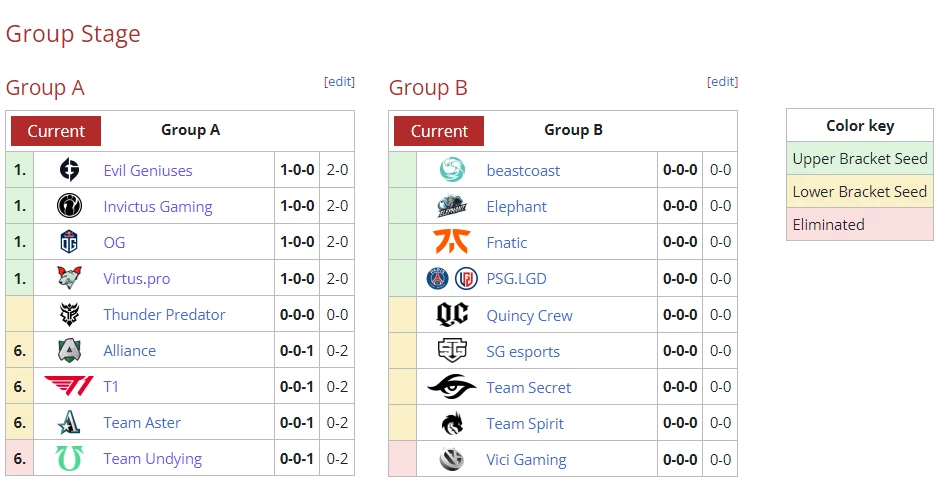Click the Fnatic orange logo
Screen dimensions: 939x486
[452, 242]
